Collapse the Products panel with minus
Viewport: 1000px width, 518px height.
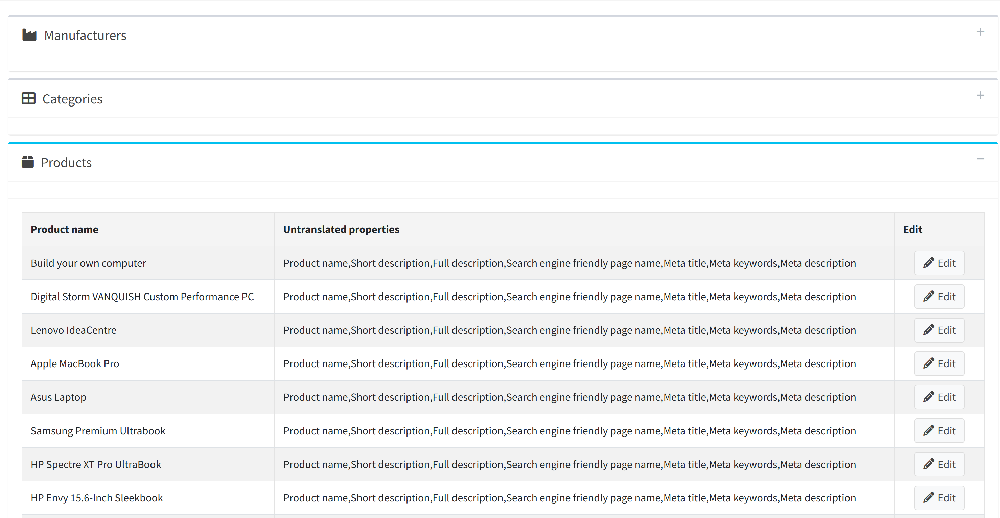coord(980,159)
